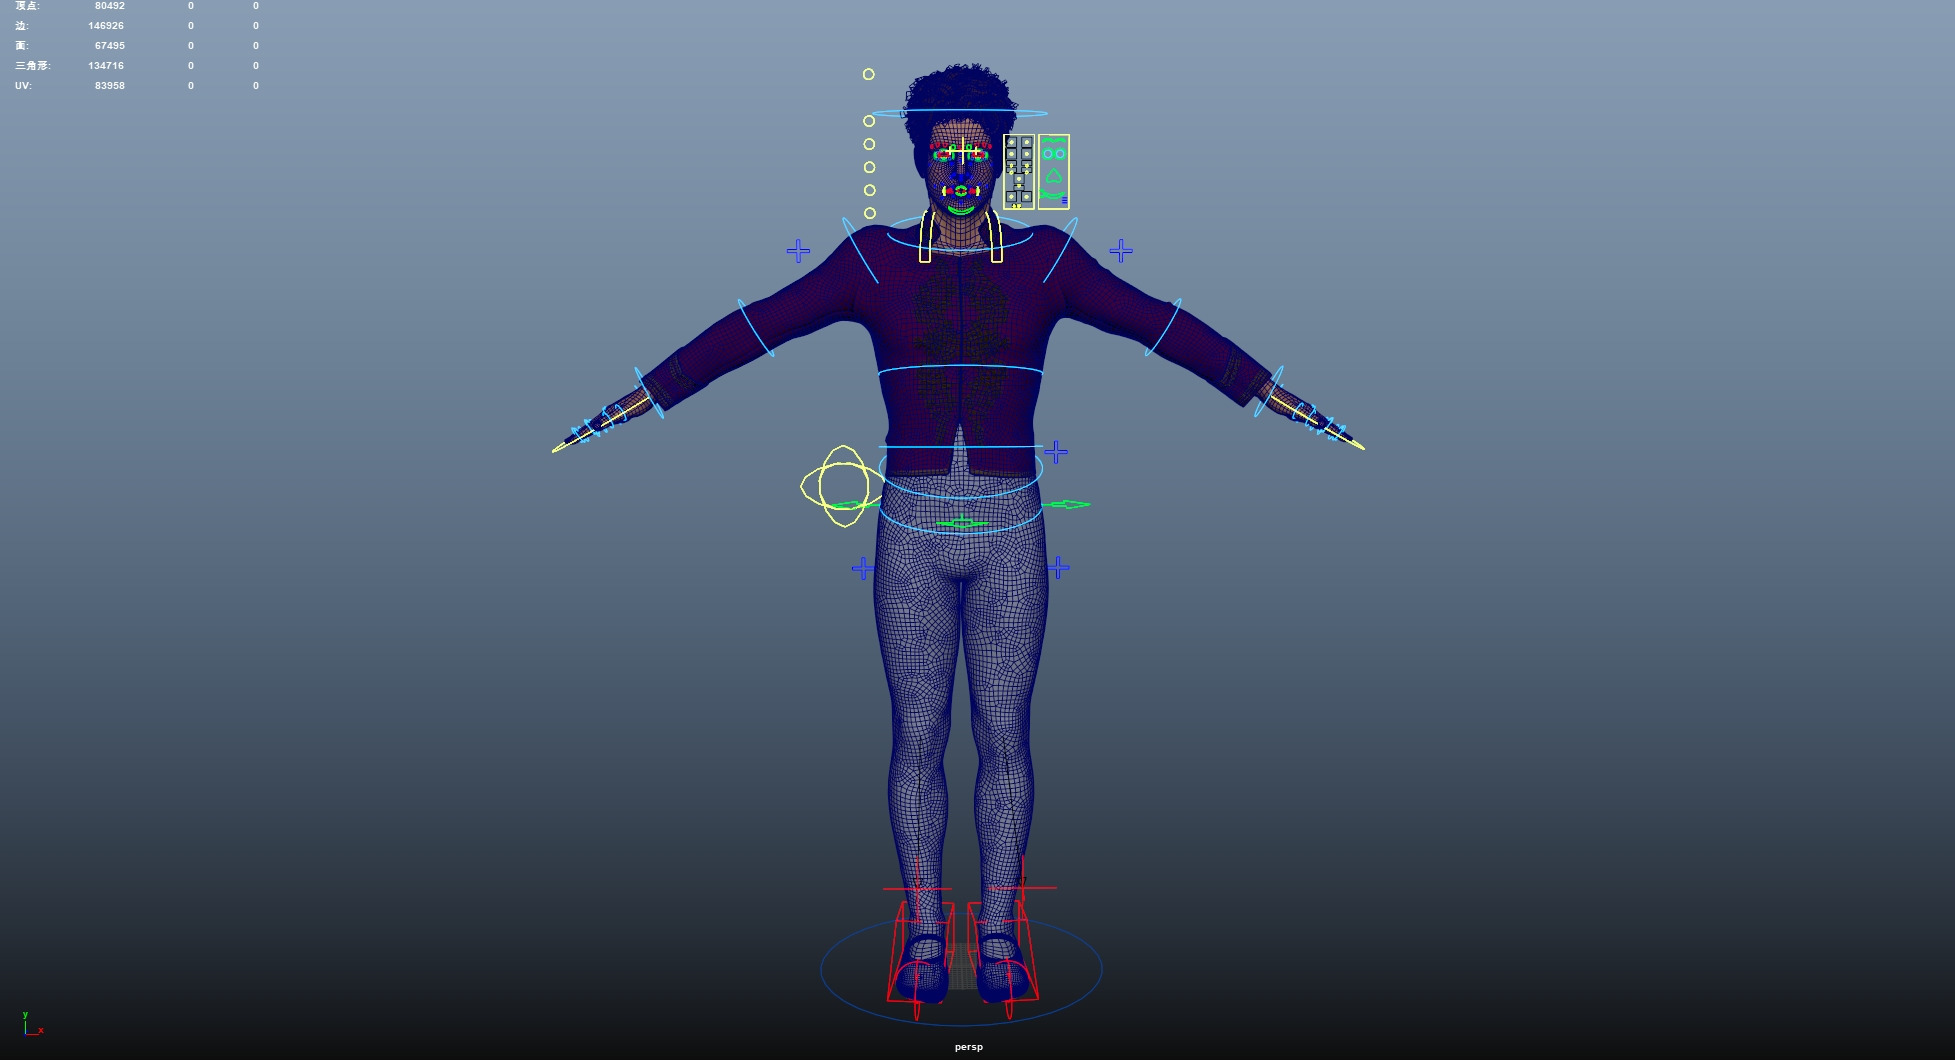Select the red cross control above the screen-right foot
This screenshot has width=1955, height=1060.
click(x=1022, y=887)
